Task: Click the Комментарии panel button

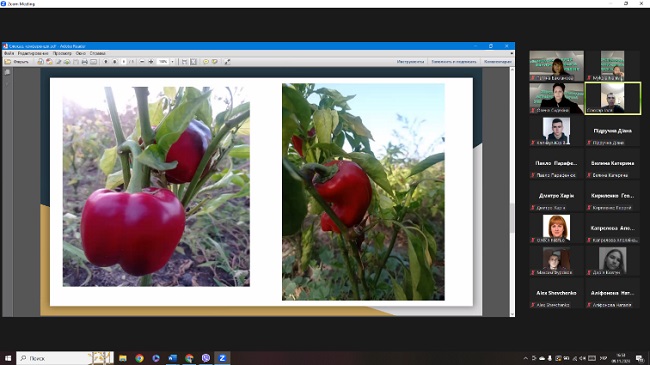Action: point(498,61)
